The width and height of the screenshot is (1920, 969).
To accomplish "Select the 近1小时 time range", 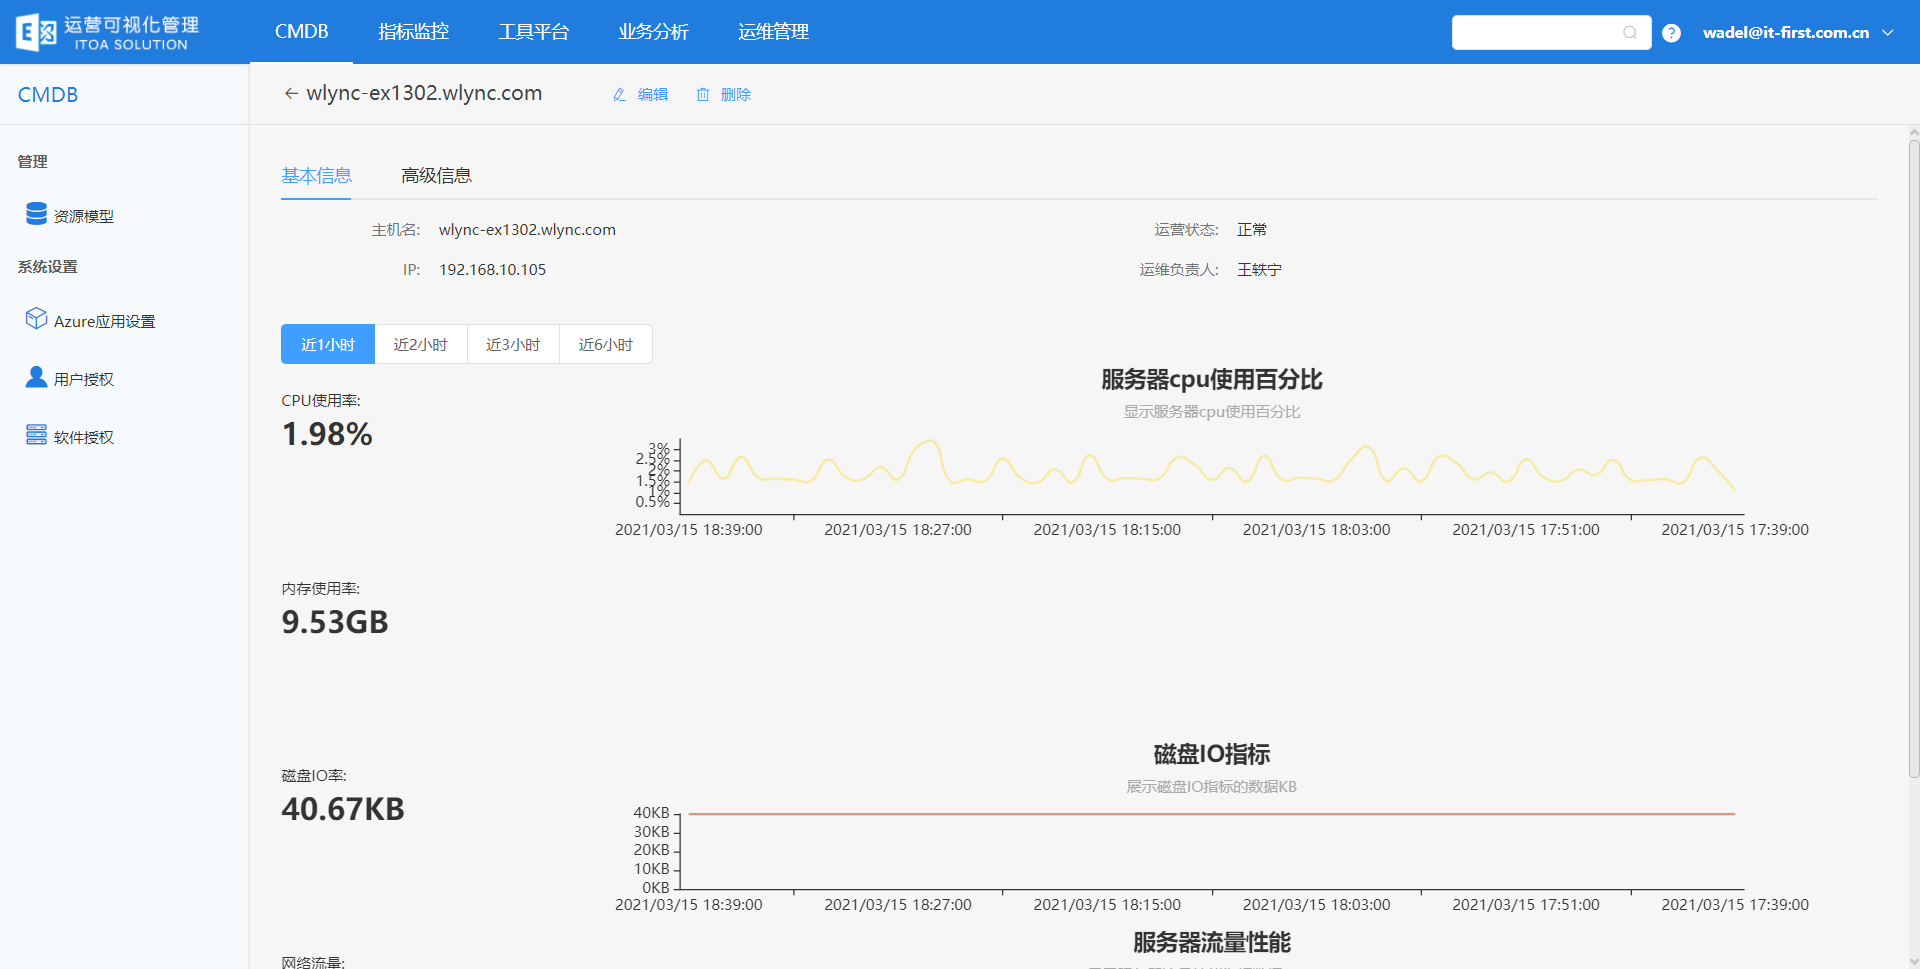I will 328,344.
